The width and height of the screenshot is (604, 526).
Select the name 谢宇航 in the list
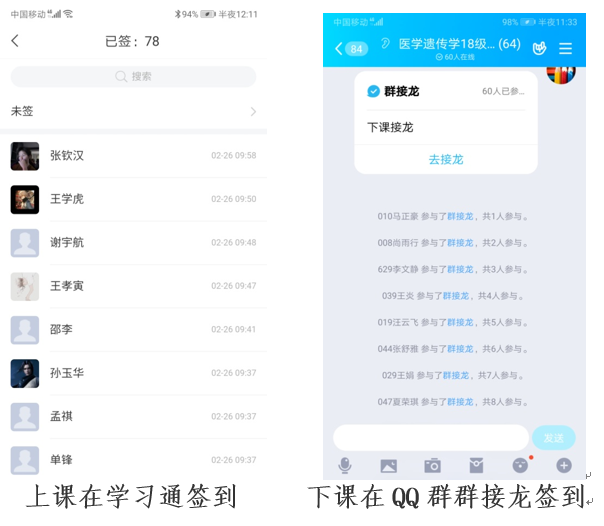tap(67, 243)
